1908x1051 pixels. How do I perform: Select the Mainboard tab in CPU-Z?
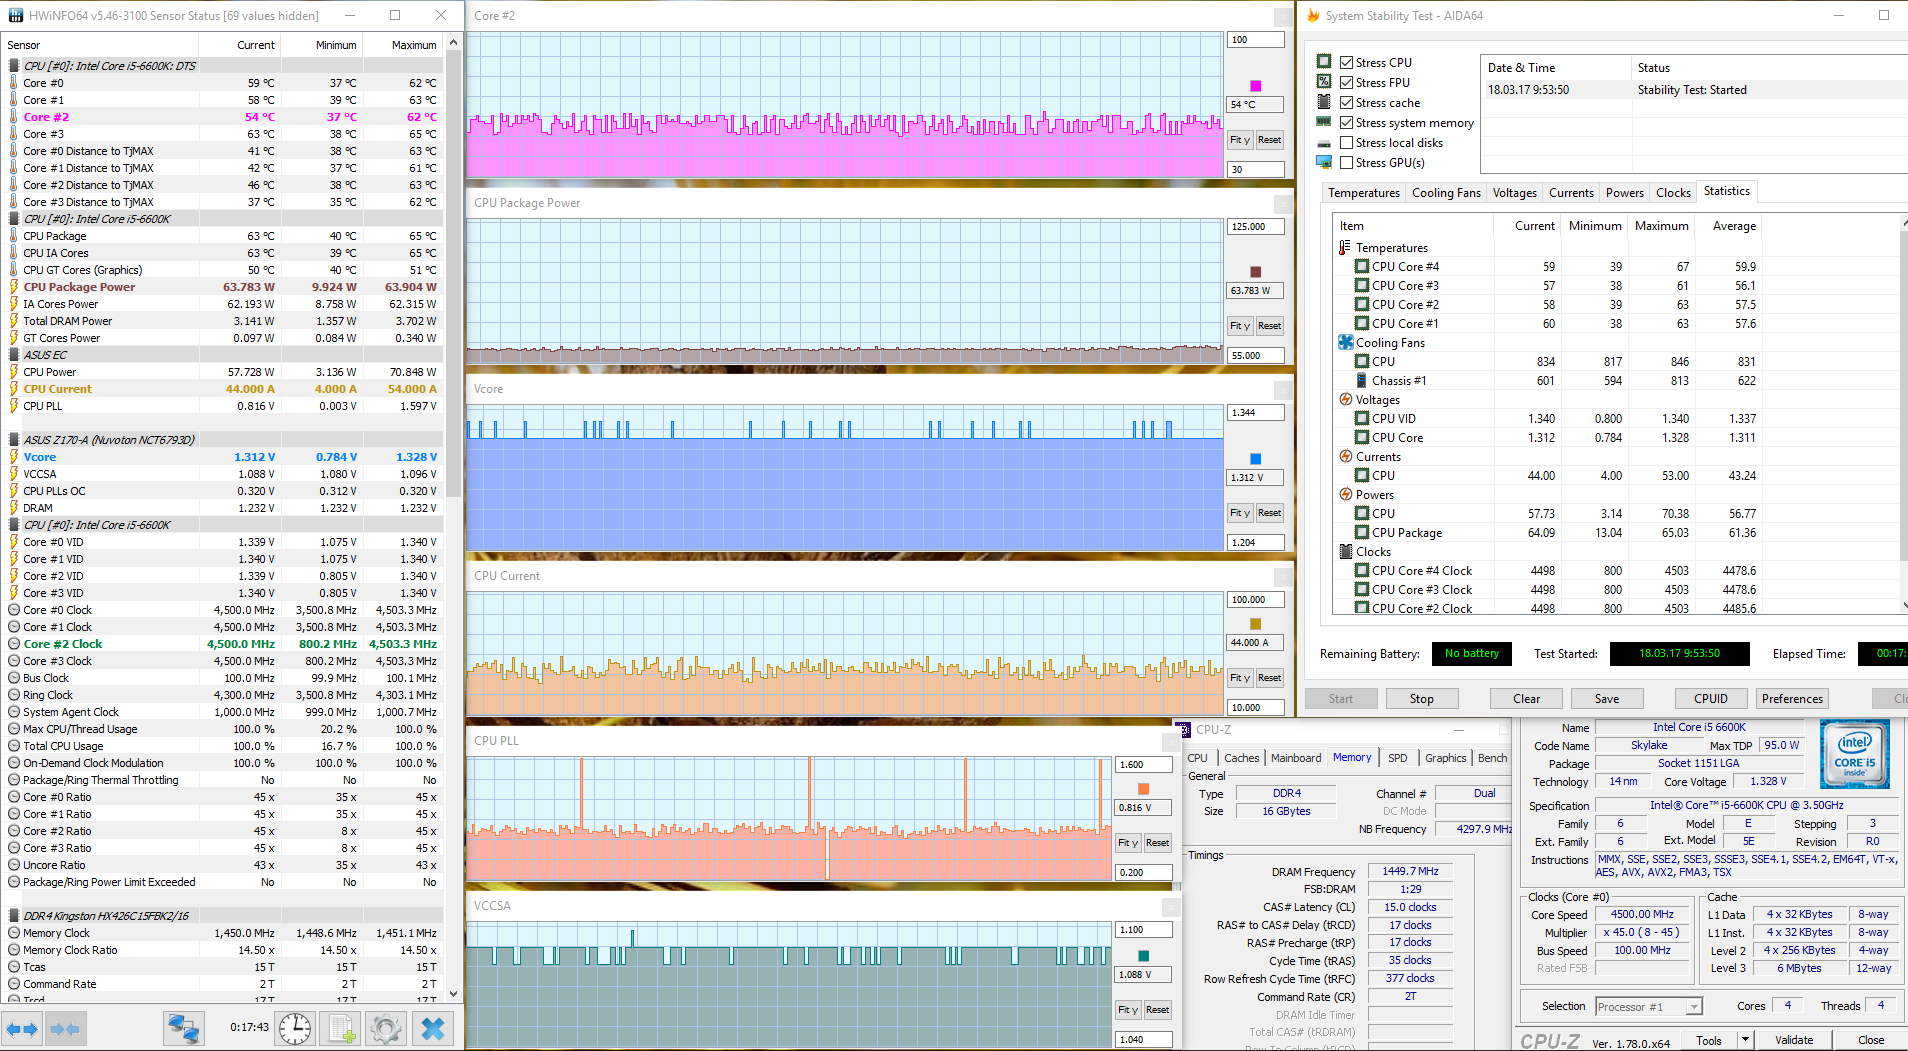click(1296, 758)
